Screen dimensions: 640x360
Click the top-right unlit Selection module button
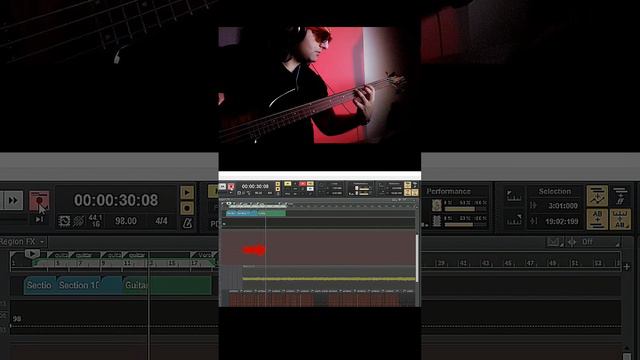tap(620, 196)
